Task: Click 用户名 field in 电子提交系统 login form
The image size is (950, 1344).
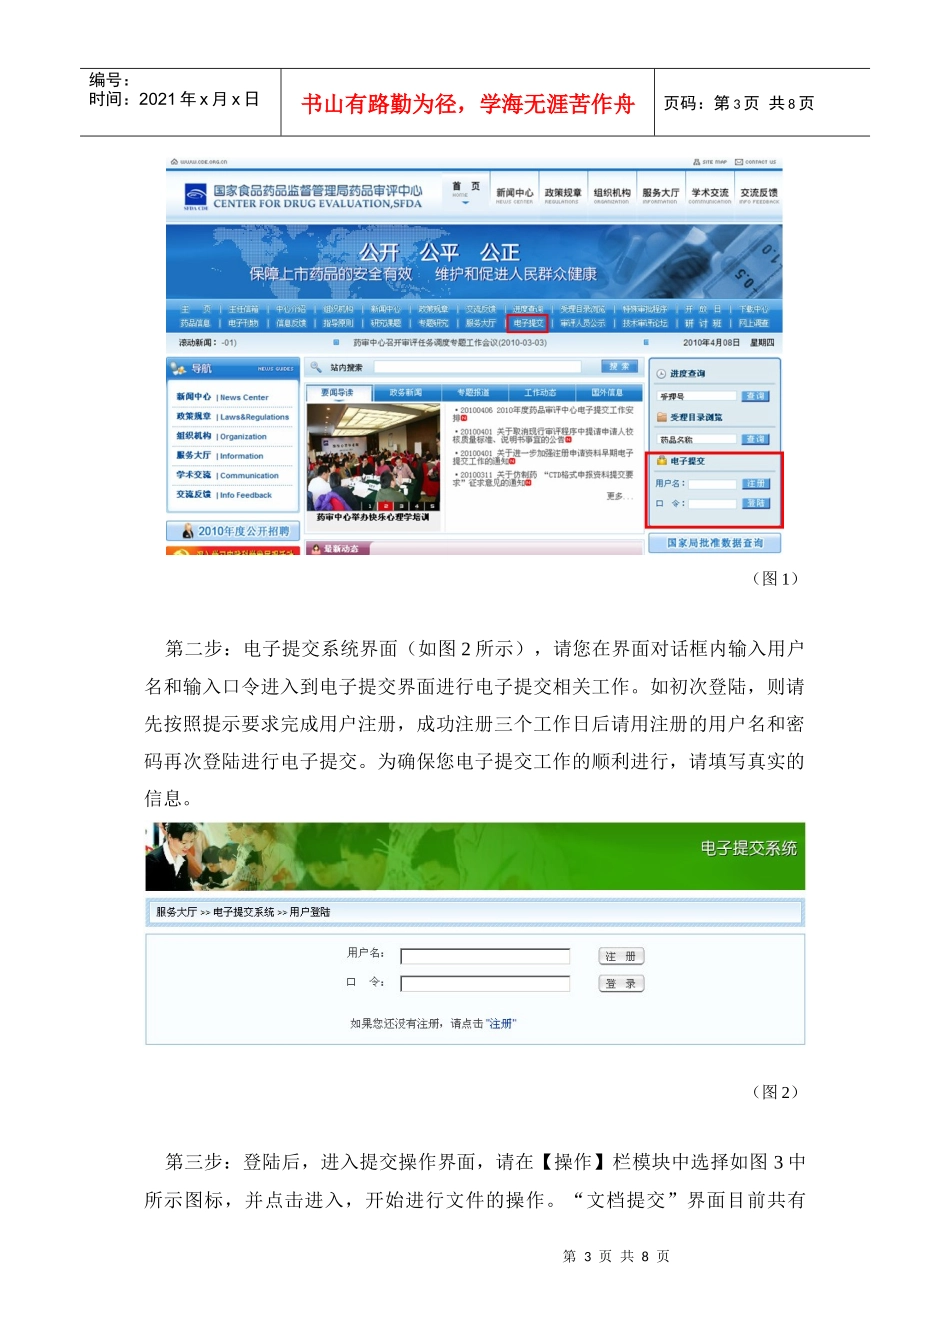Action: (485, 956)
